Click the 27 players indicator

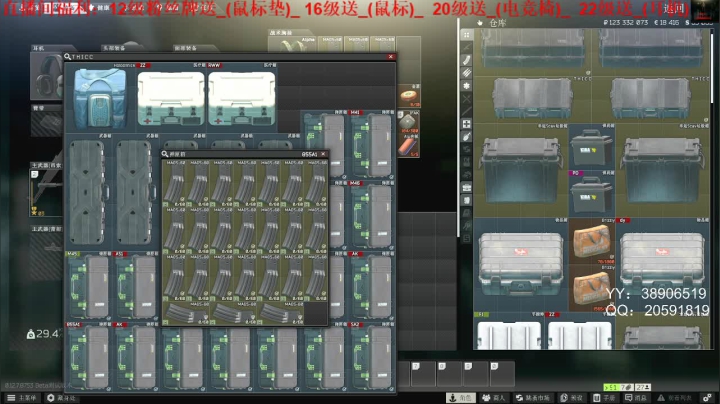tap(643, 387)
